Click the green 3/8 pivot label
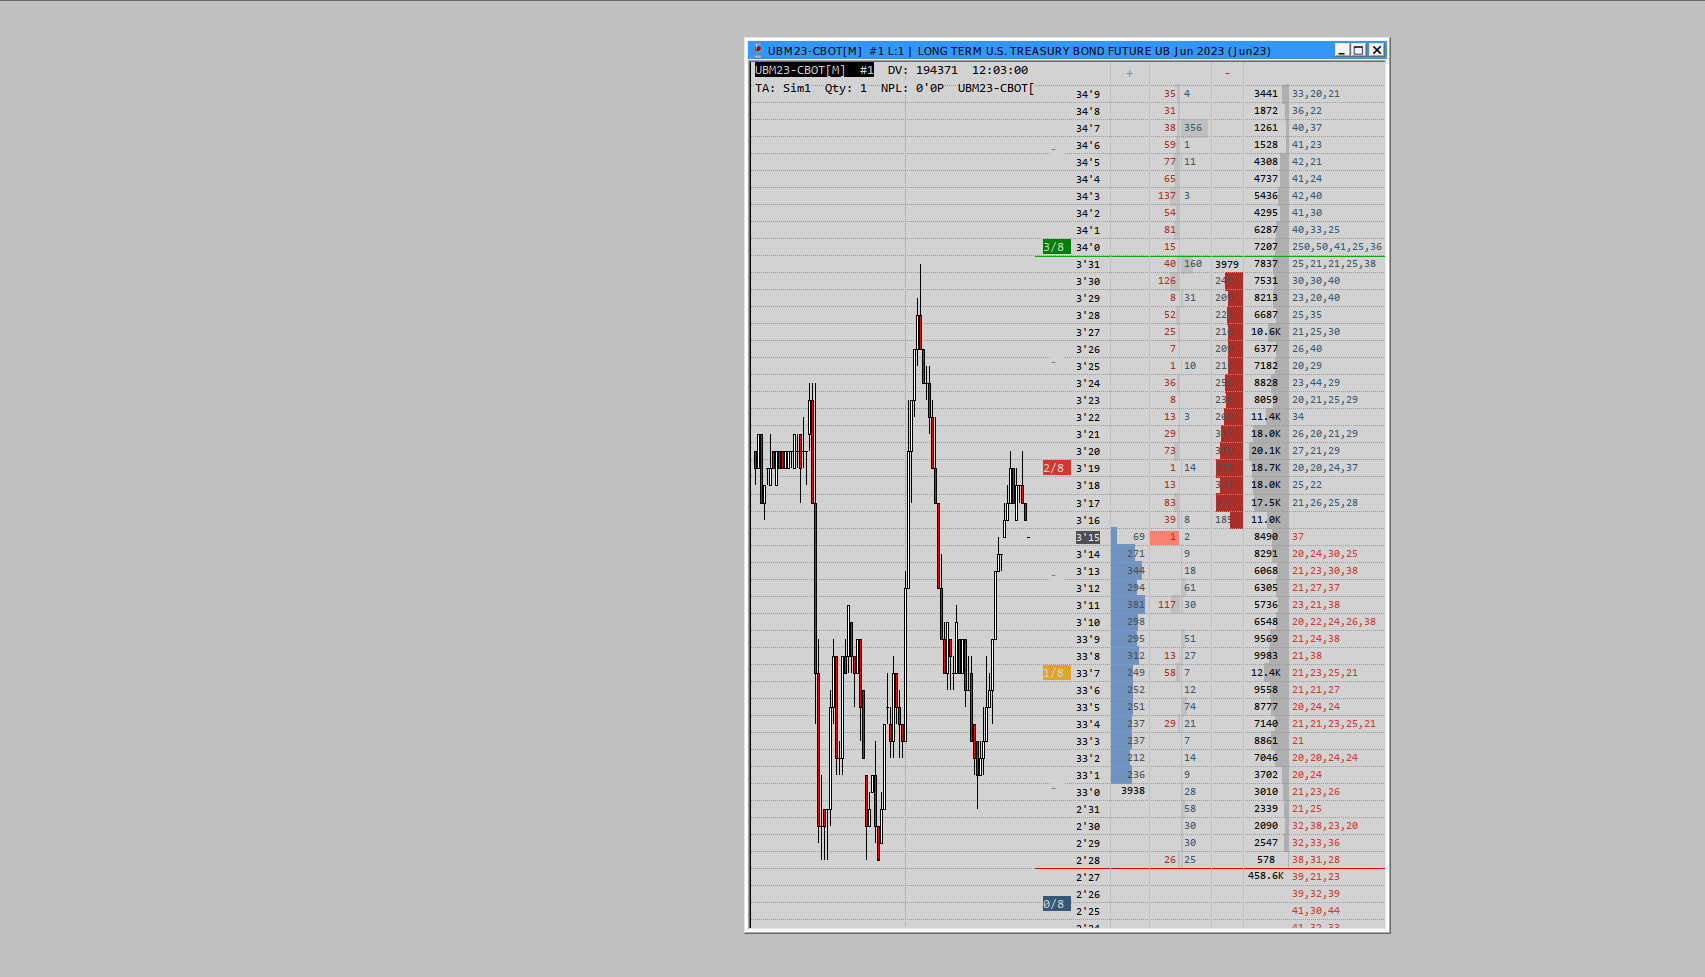The height and width of the screenshot is (977, 1705). [x=1056, y=247]
